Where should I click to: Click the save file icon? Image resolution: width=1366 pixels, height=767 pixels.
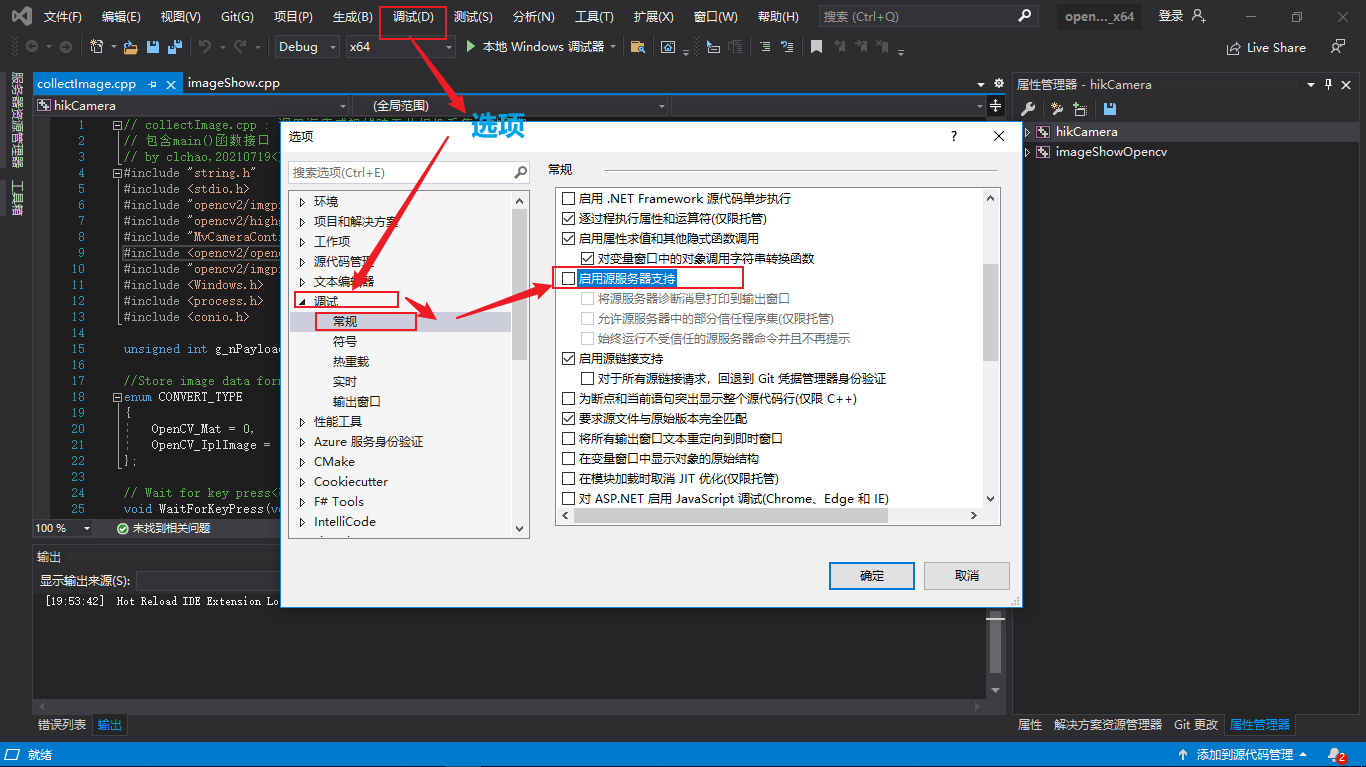[x=153, y=47]
